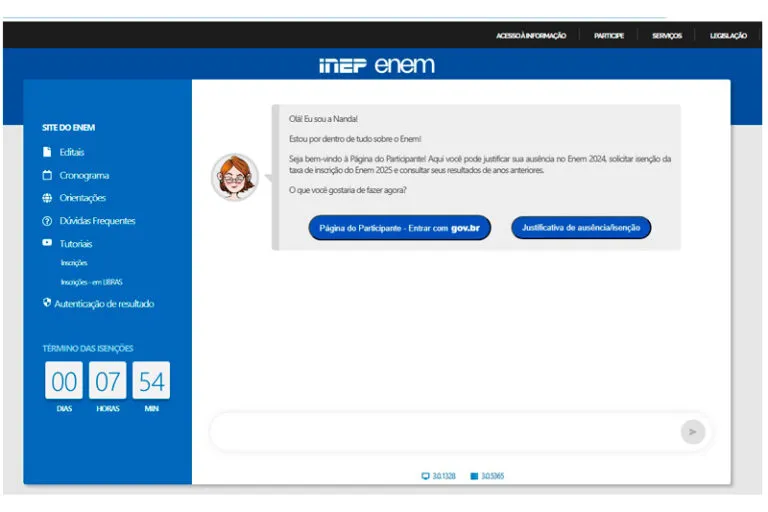Open the Inscrições - em LIBRAS link
Image resolution: width=768 pixels, height=512 pixels.
[x=91, y=282]
